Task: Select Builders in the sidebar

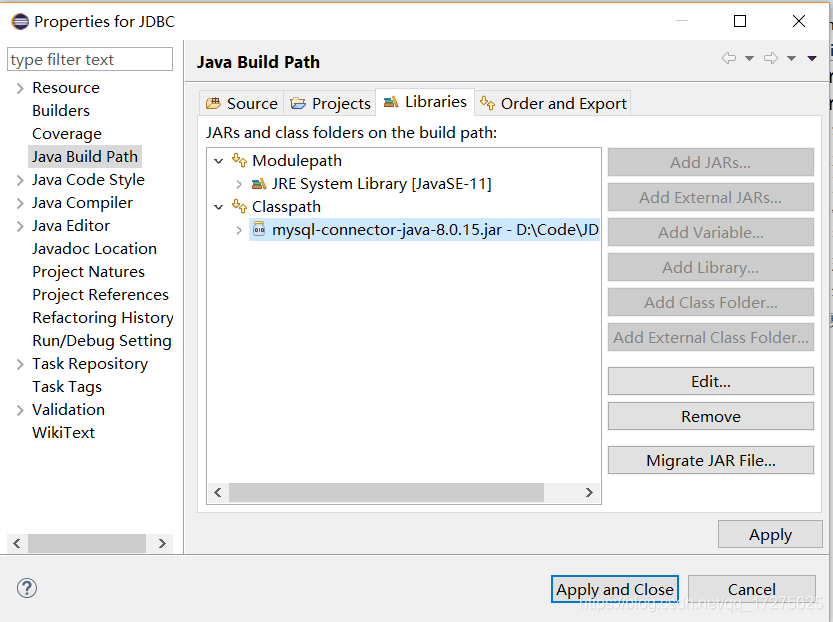Action: (x=61, y=110)
